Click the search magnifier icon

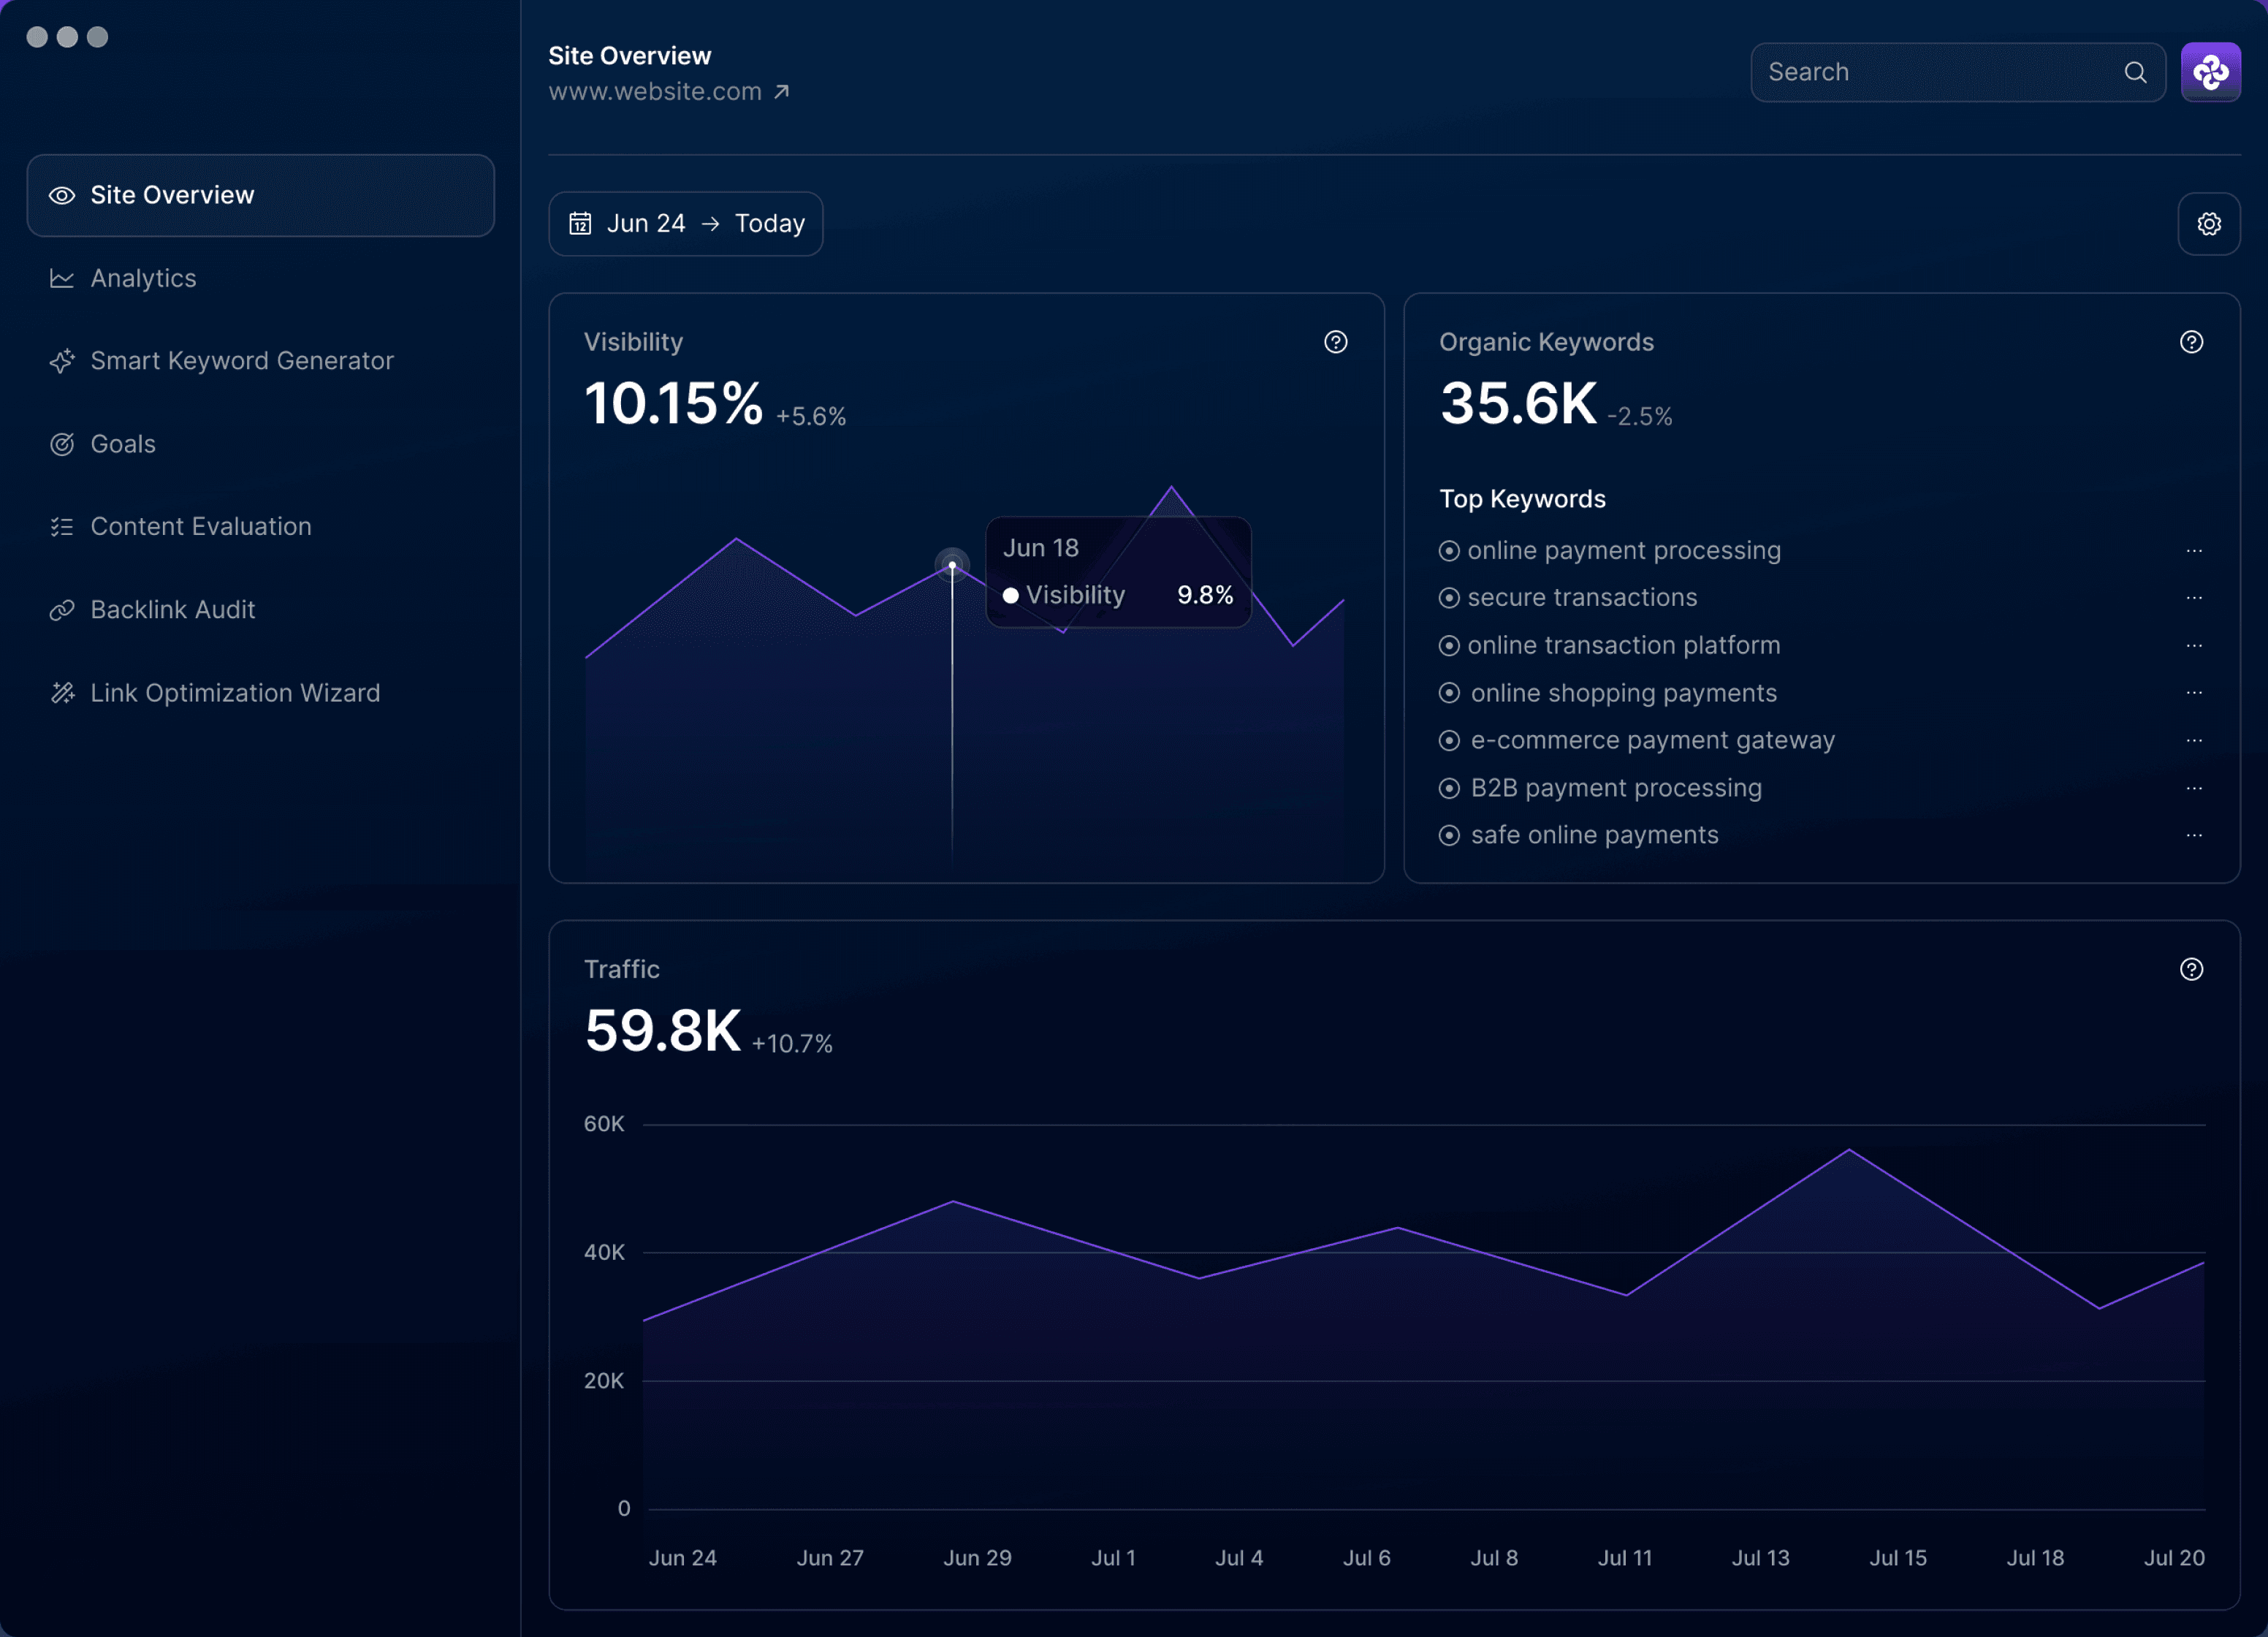2135,72
